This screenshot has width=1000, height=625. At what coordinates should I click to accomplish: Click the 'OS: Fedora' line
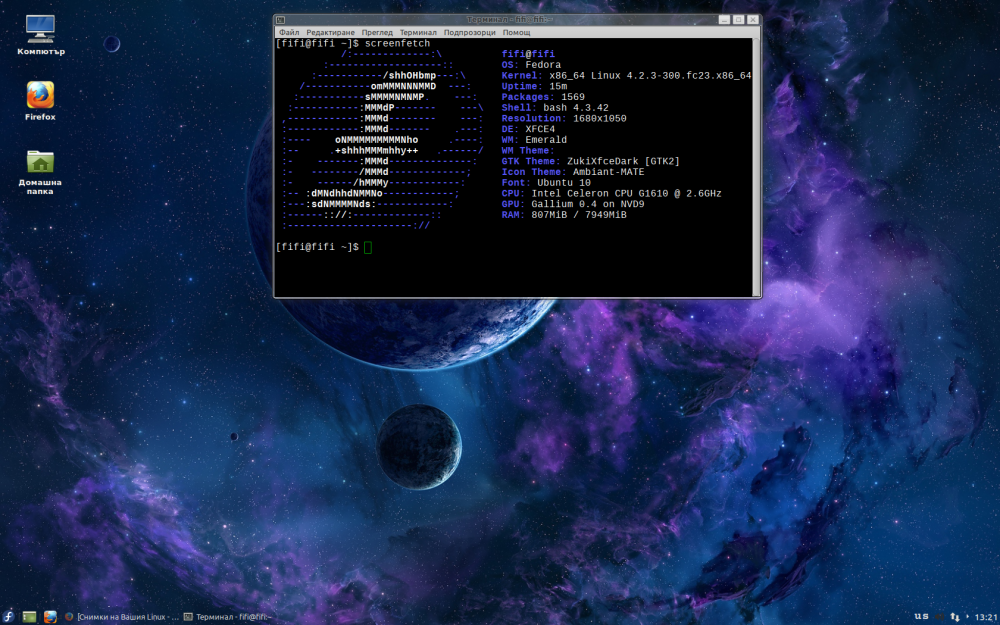(x=531, y=65)
